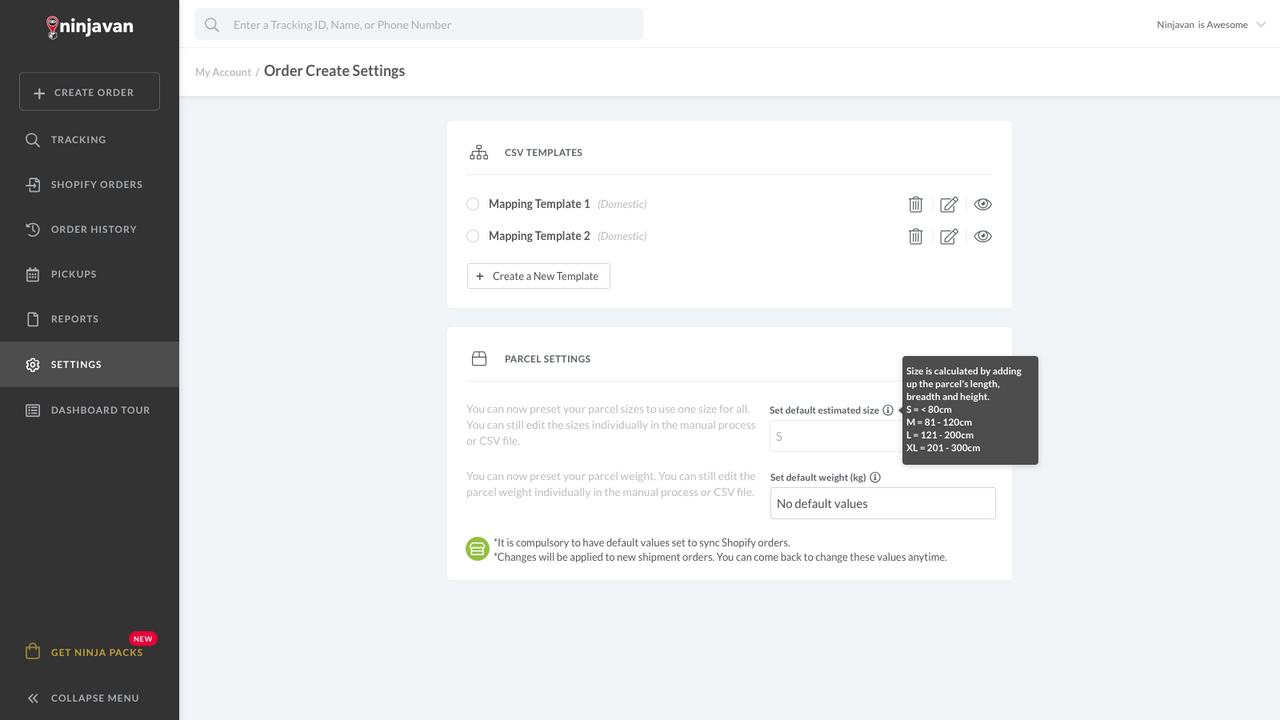Focus the Tracking ID search field

coord(419,24)
